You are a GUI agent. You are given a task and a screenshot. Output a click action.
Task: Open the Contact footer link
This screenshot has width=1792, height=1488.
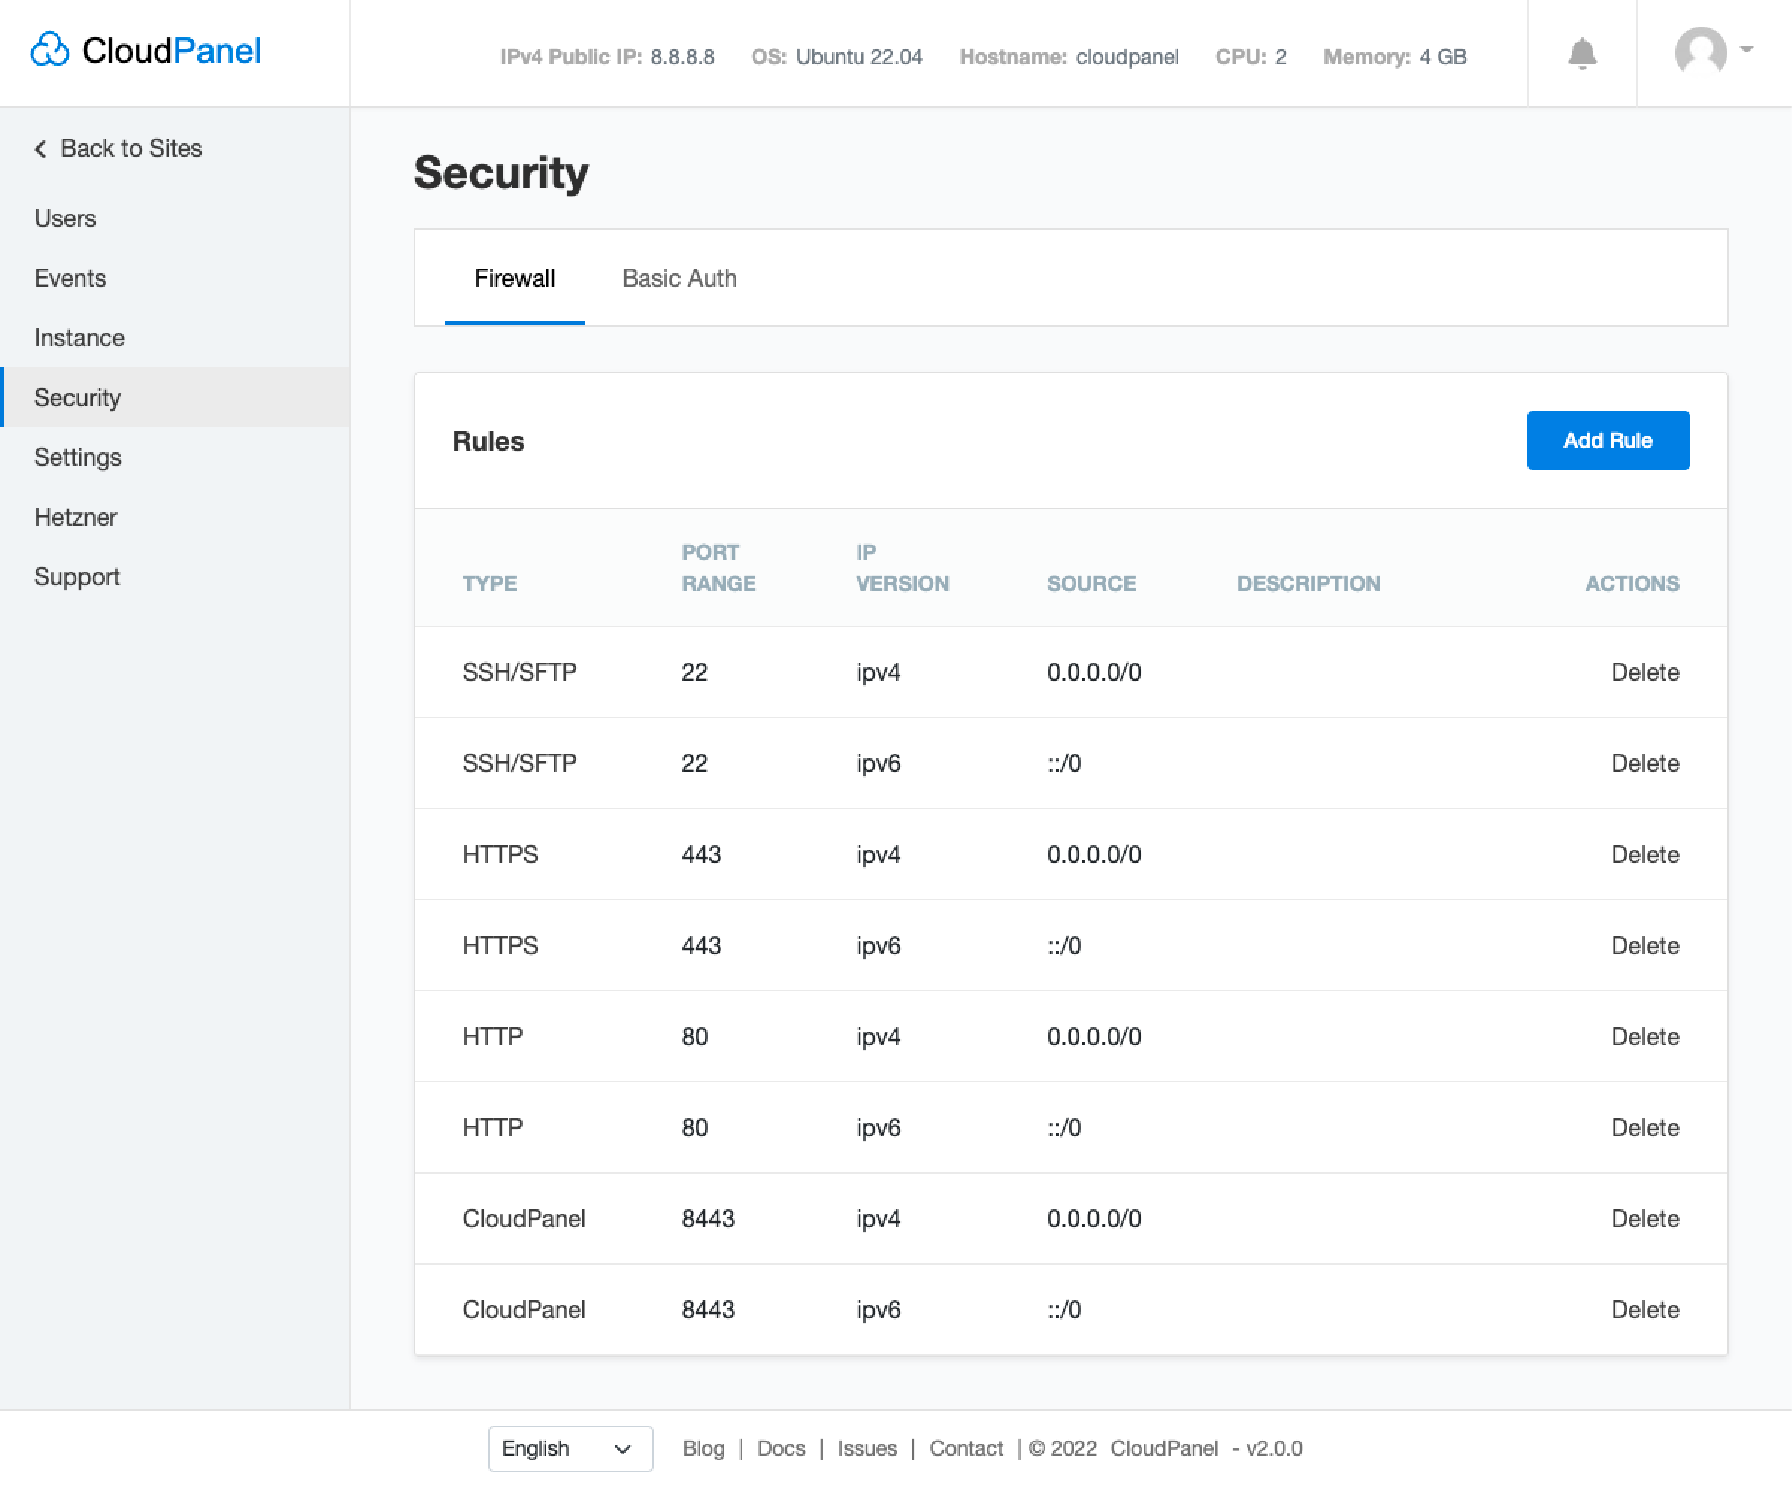click(x=966, y=1448)
